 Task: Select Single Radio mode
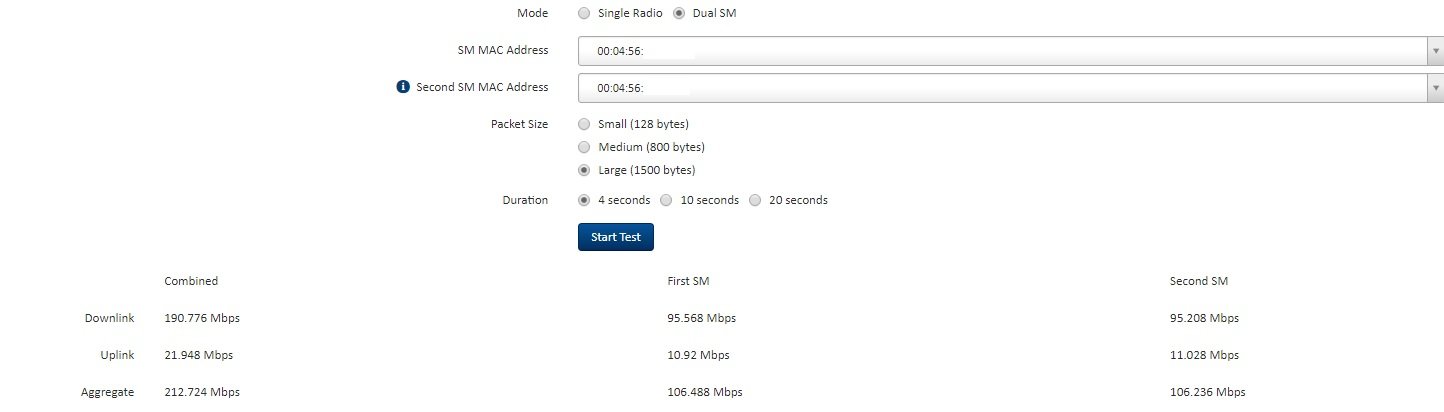tap(584, 13)
